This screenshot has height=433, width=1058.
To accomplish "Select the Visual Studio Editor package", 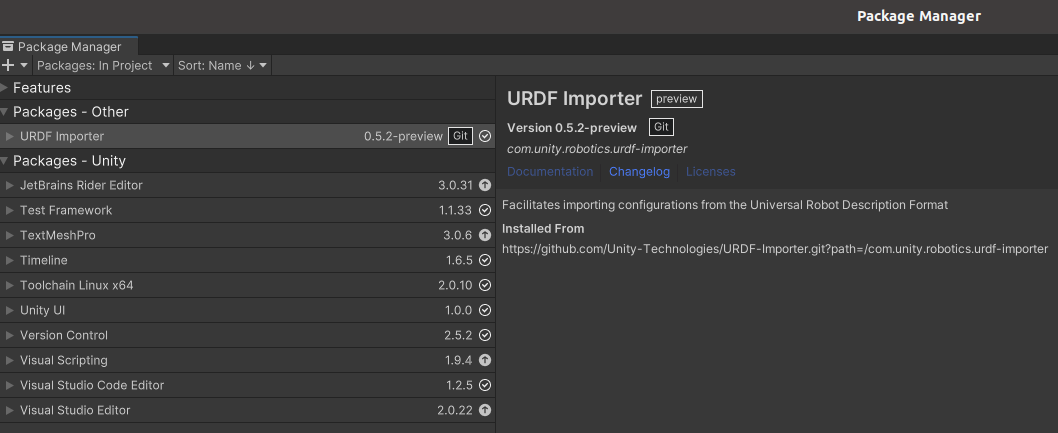I will pyautogui.click(x=248, y=410).
